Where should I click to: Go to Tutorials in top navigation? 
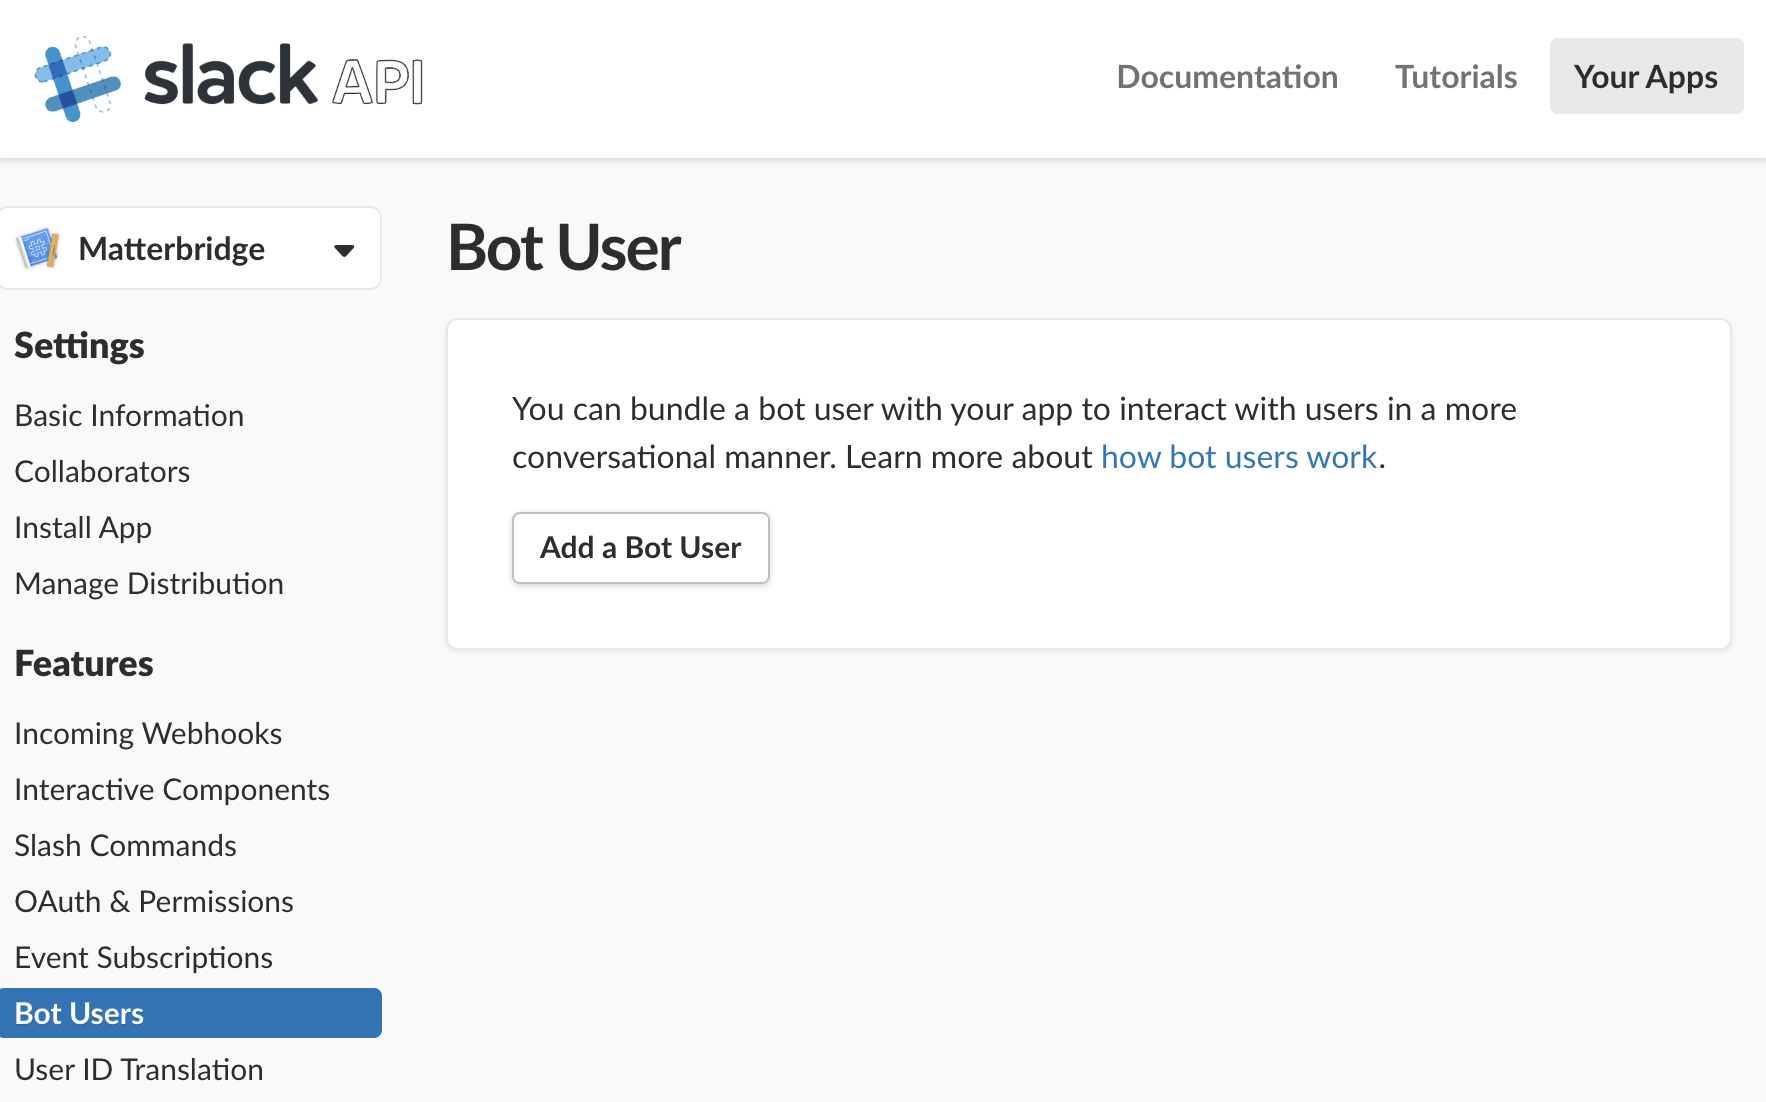[1455, 77]
